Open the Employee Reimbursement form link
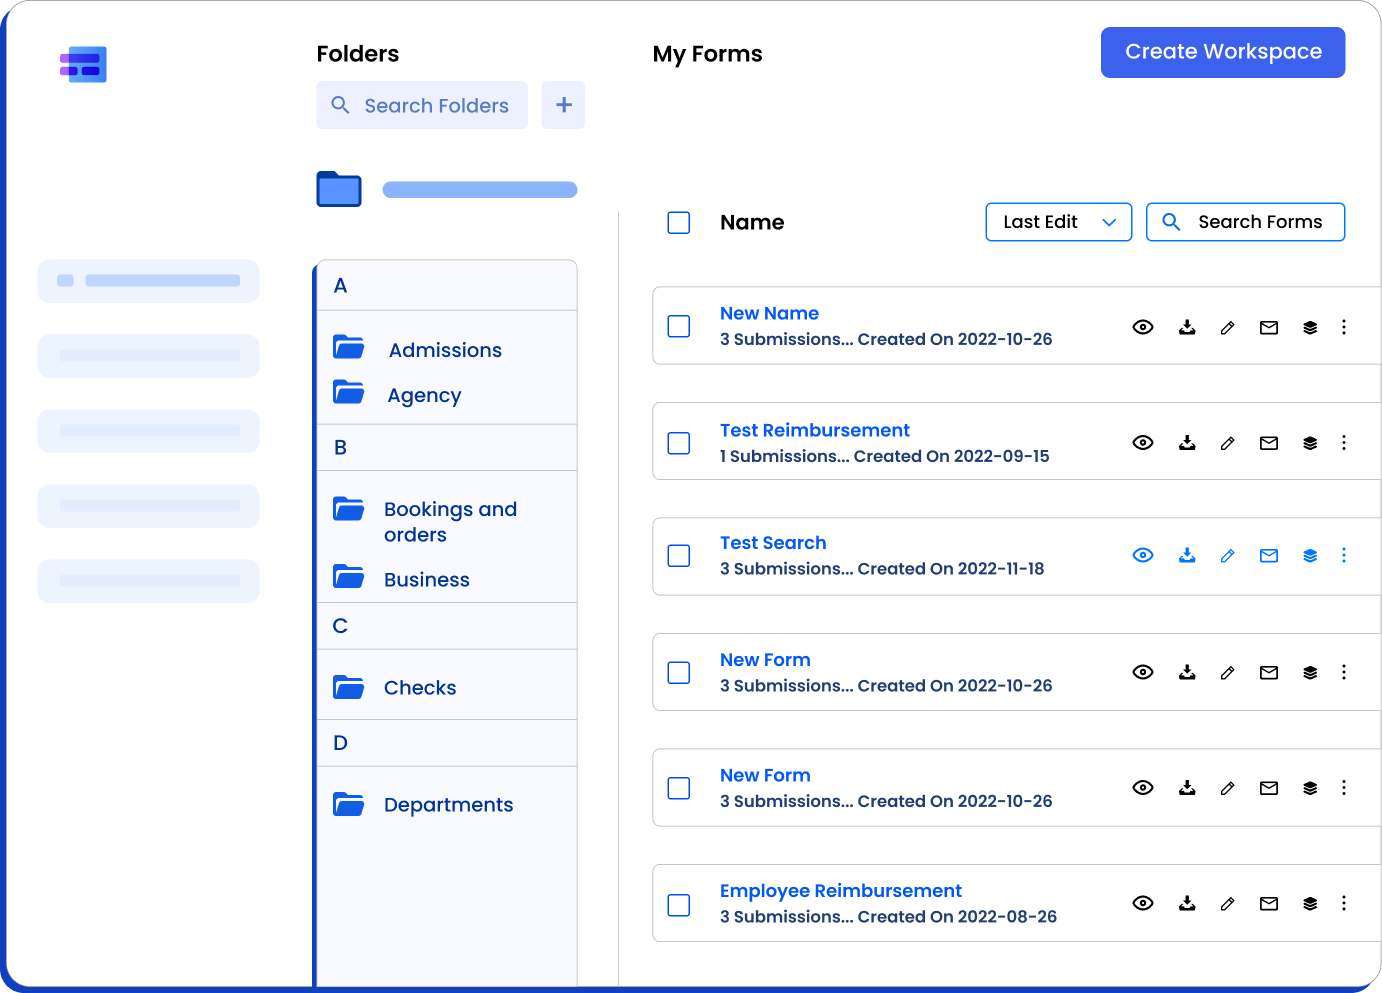Screen dimensions: 1382x993 (x=841, y=891)
